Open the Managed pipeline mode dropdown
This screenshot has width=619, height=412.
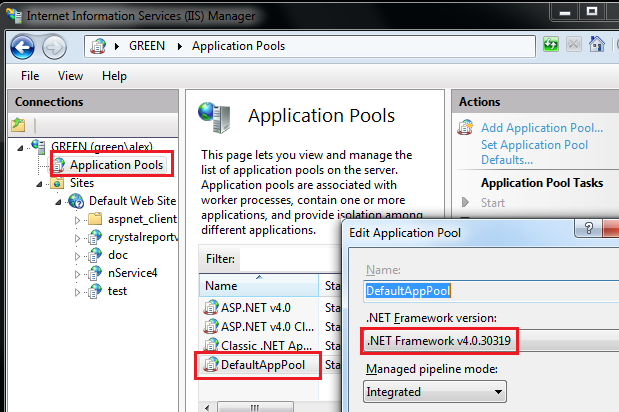coord(486,393)
